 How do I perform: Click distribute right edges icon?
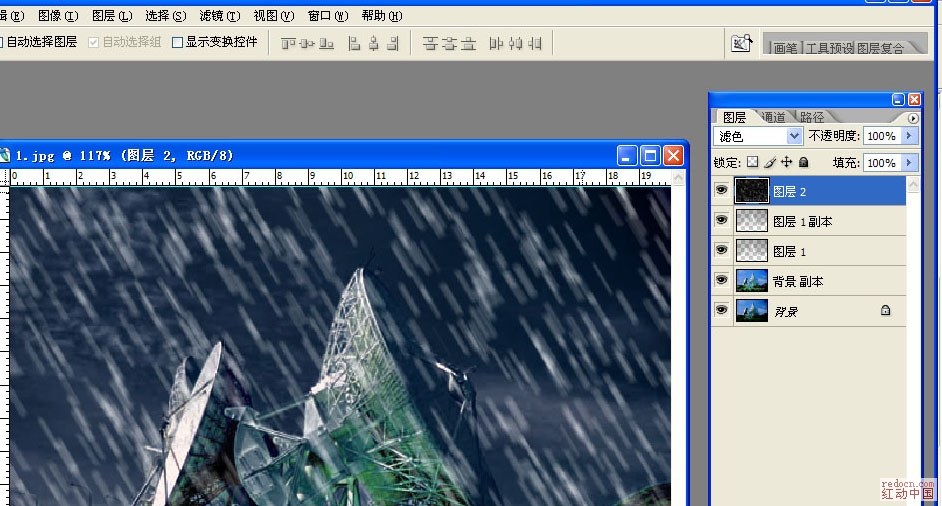coord(535,43)
